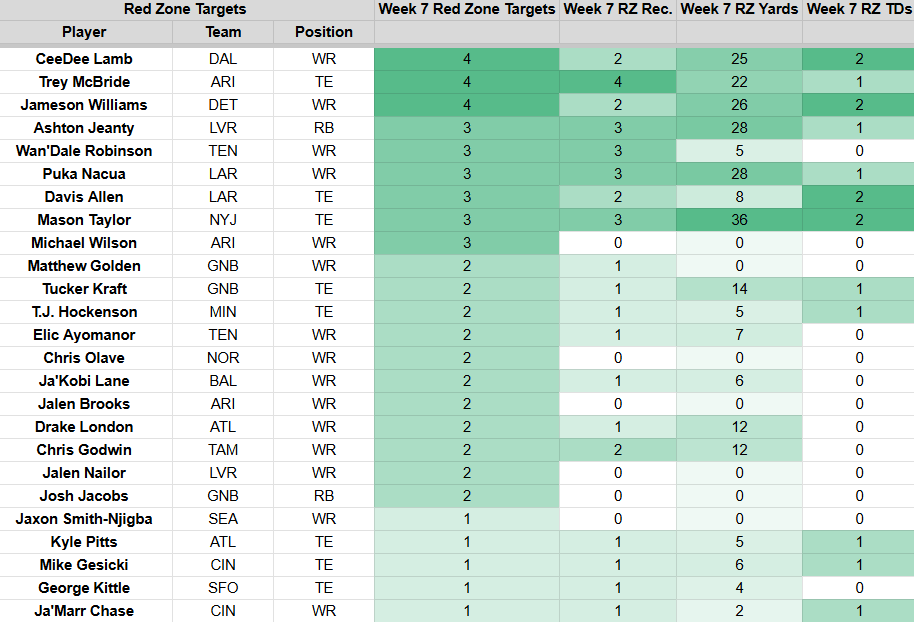Screen dimensions: 914x622
Task: Click Ja'Marr Chase's name cell
Action: tap(85, 611)
